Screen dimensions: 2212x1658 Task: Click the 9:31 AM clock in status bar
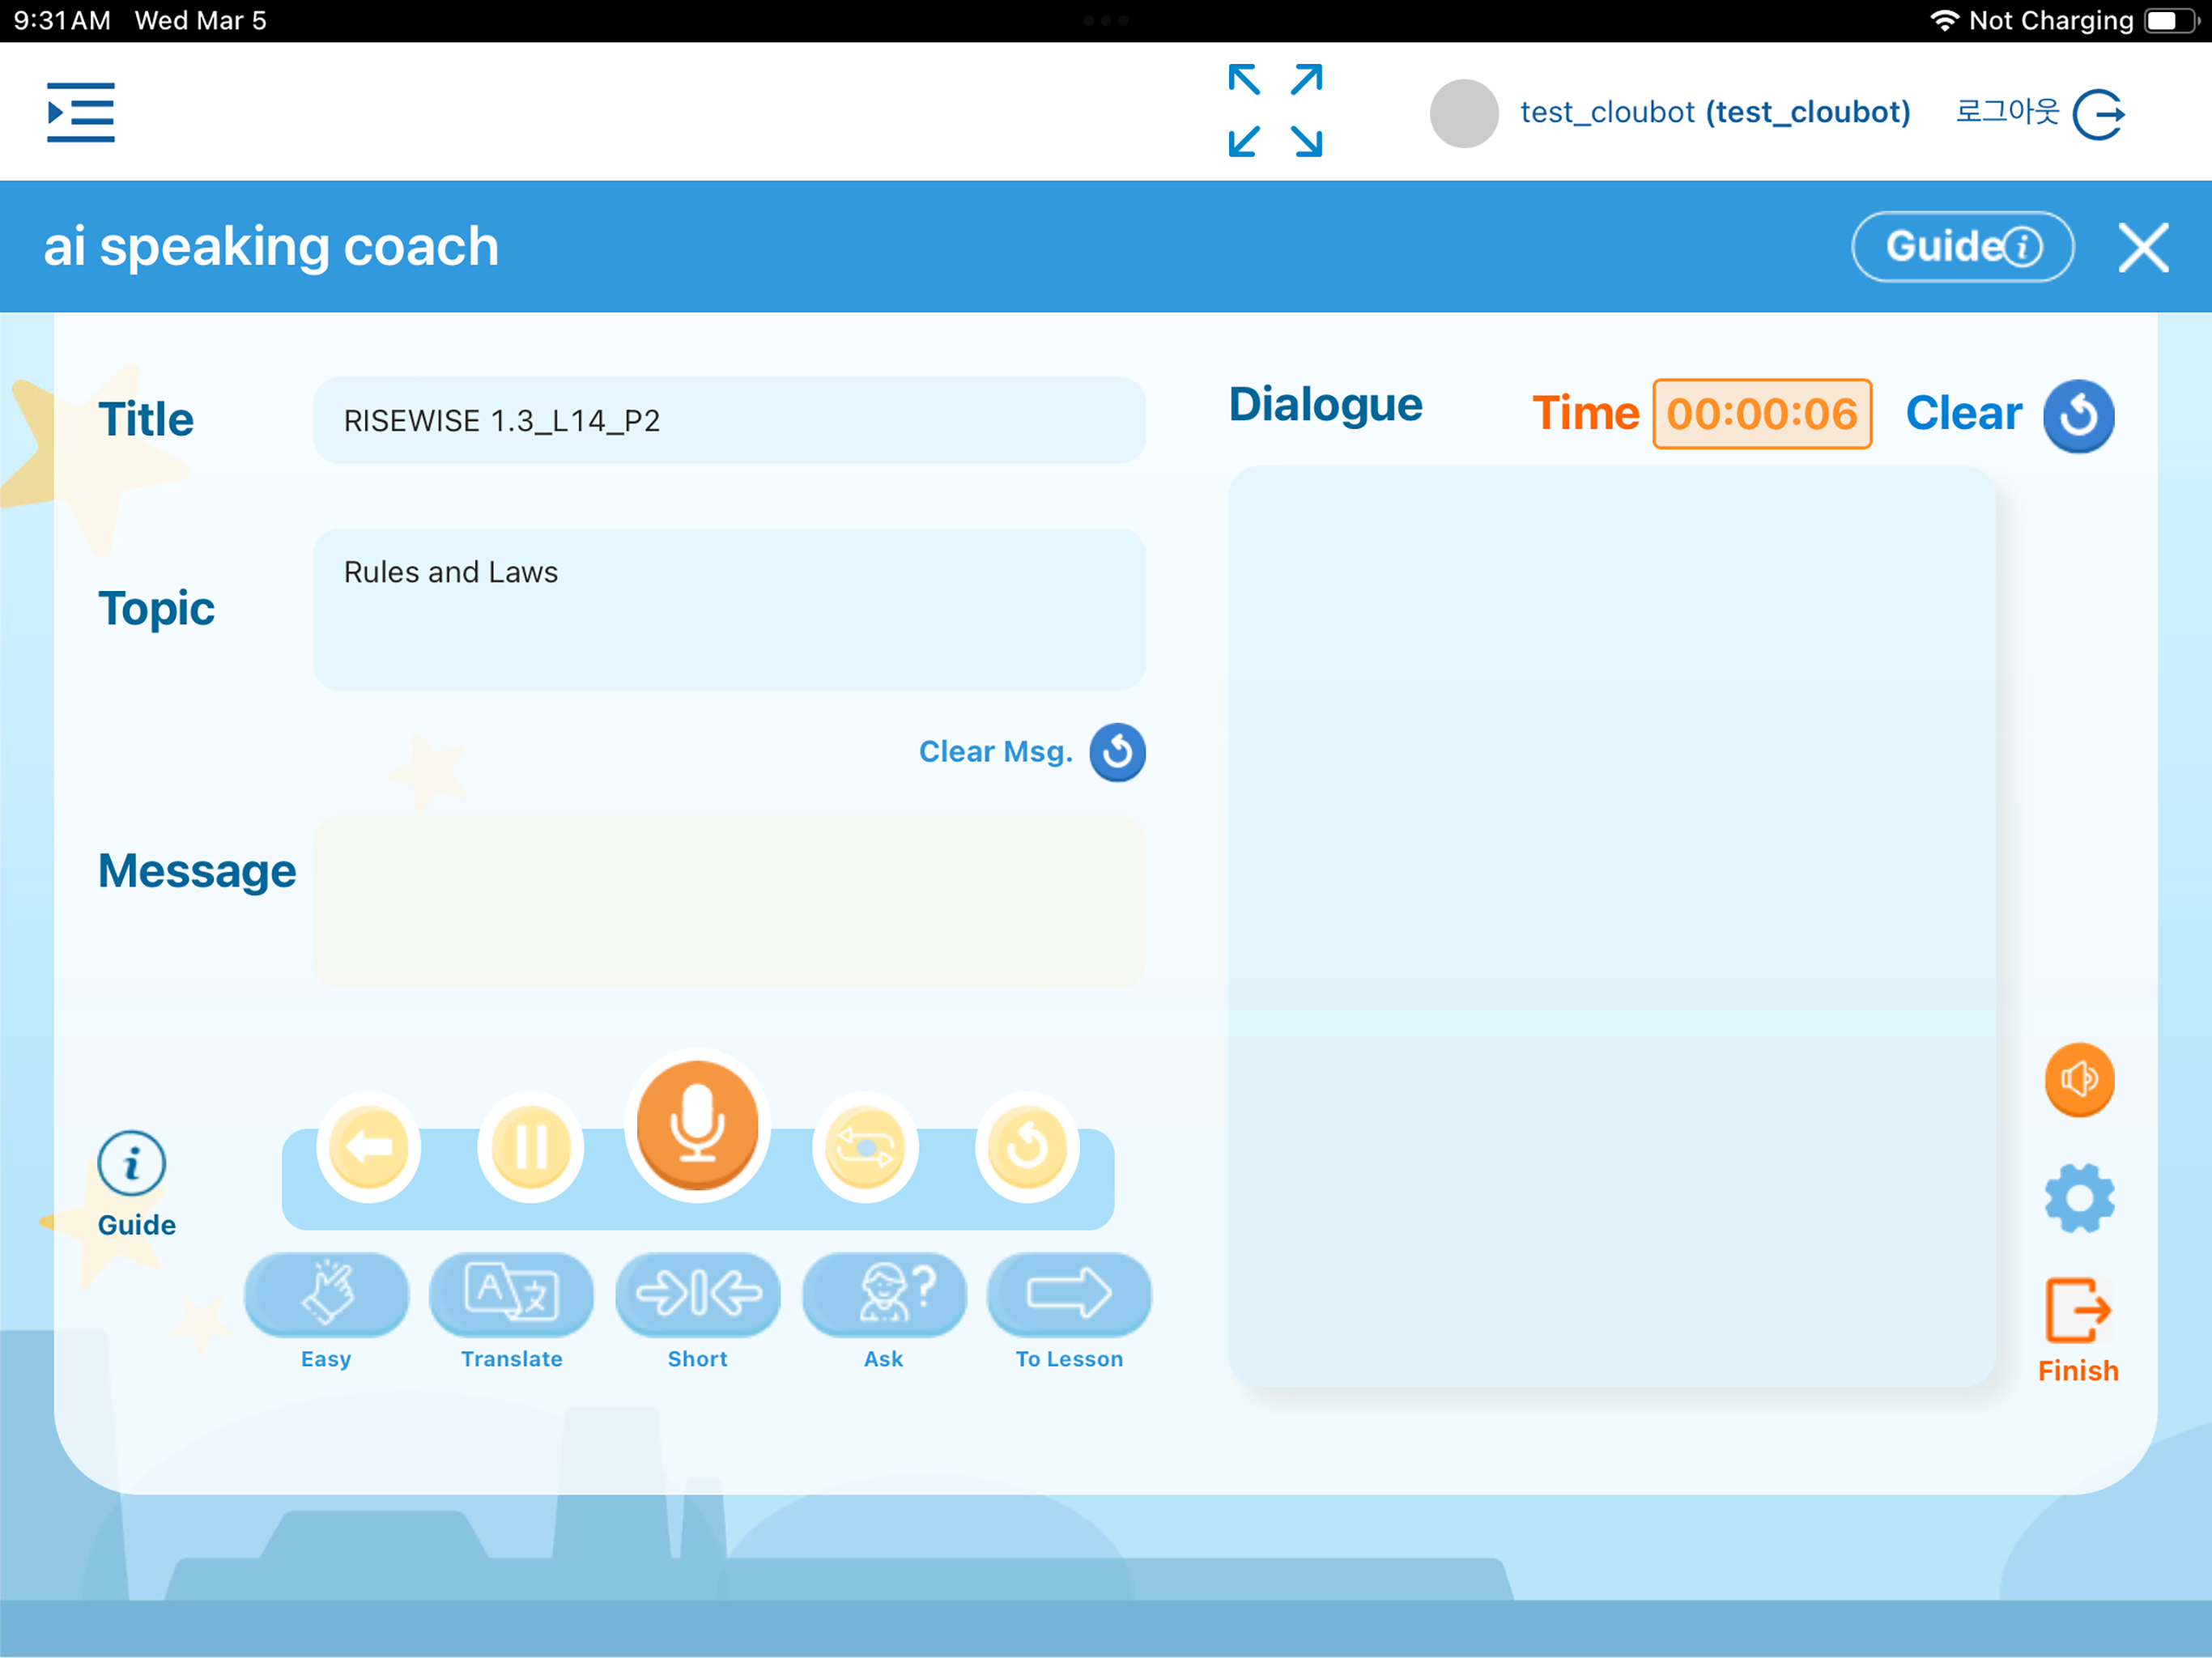point(62,20)
